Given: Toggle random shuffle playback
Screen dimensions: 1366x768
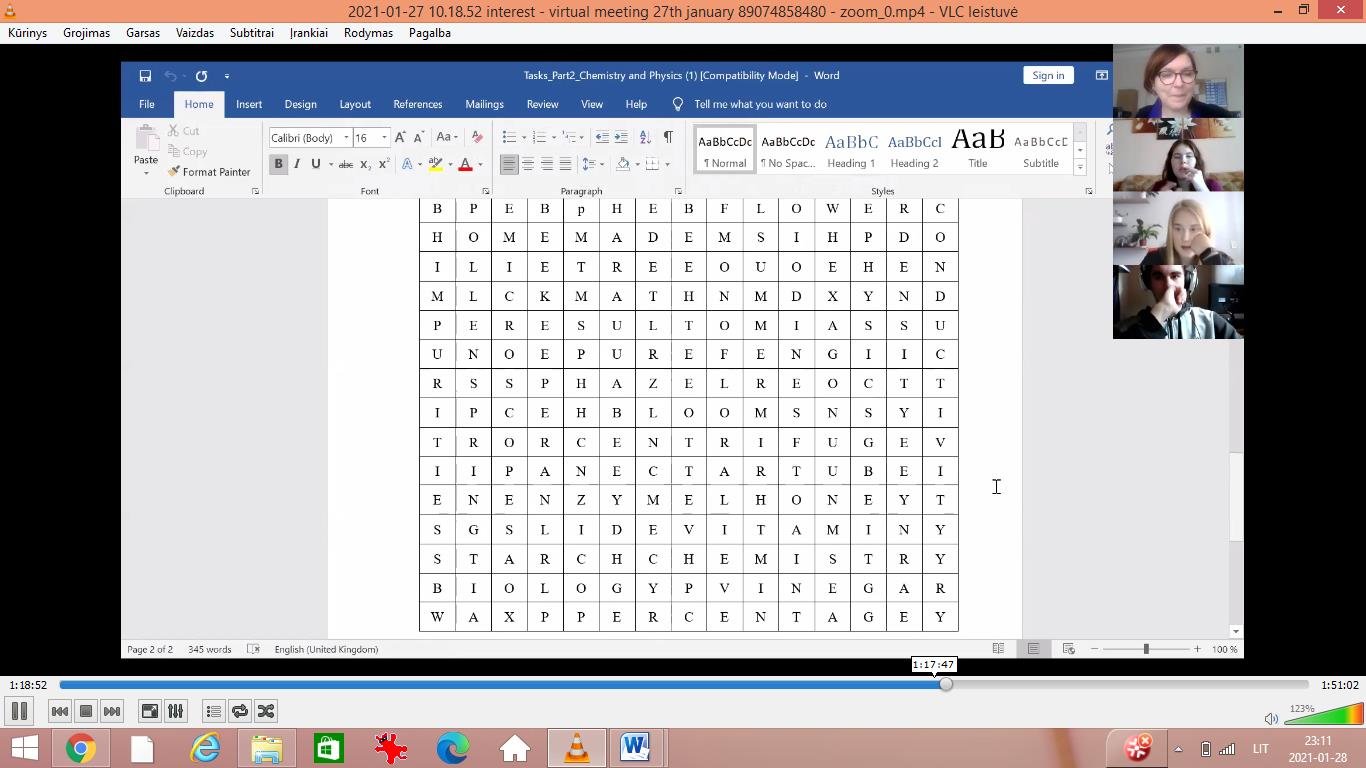Looking at the screenshot, I should pos(266,711).
